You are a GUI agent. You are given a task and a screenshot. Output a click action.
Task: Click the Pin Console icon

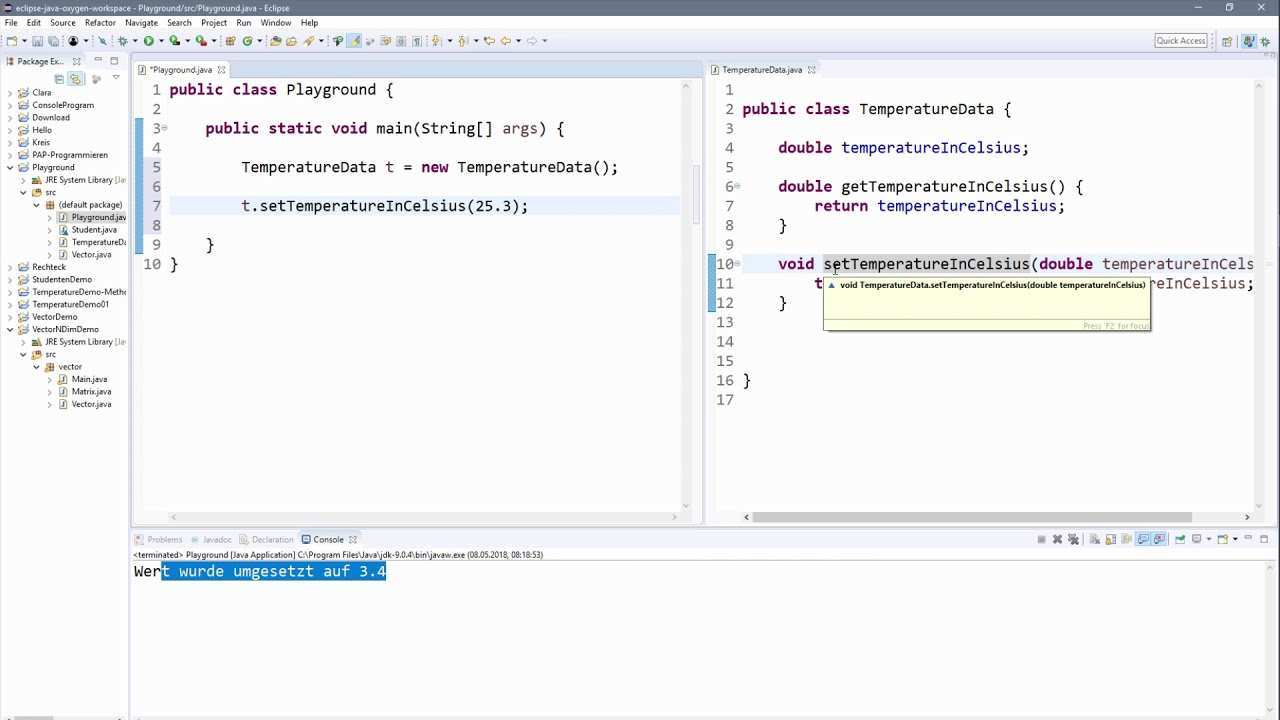pos(1180,540)
